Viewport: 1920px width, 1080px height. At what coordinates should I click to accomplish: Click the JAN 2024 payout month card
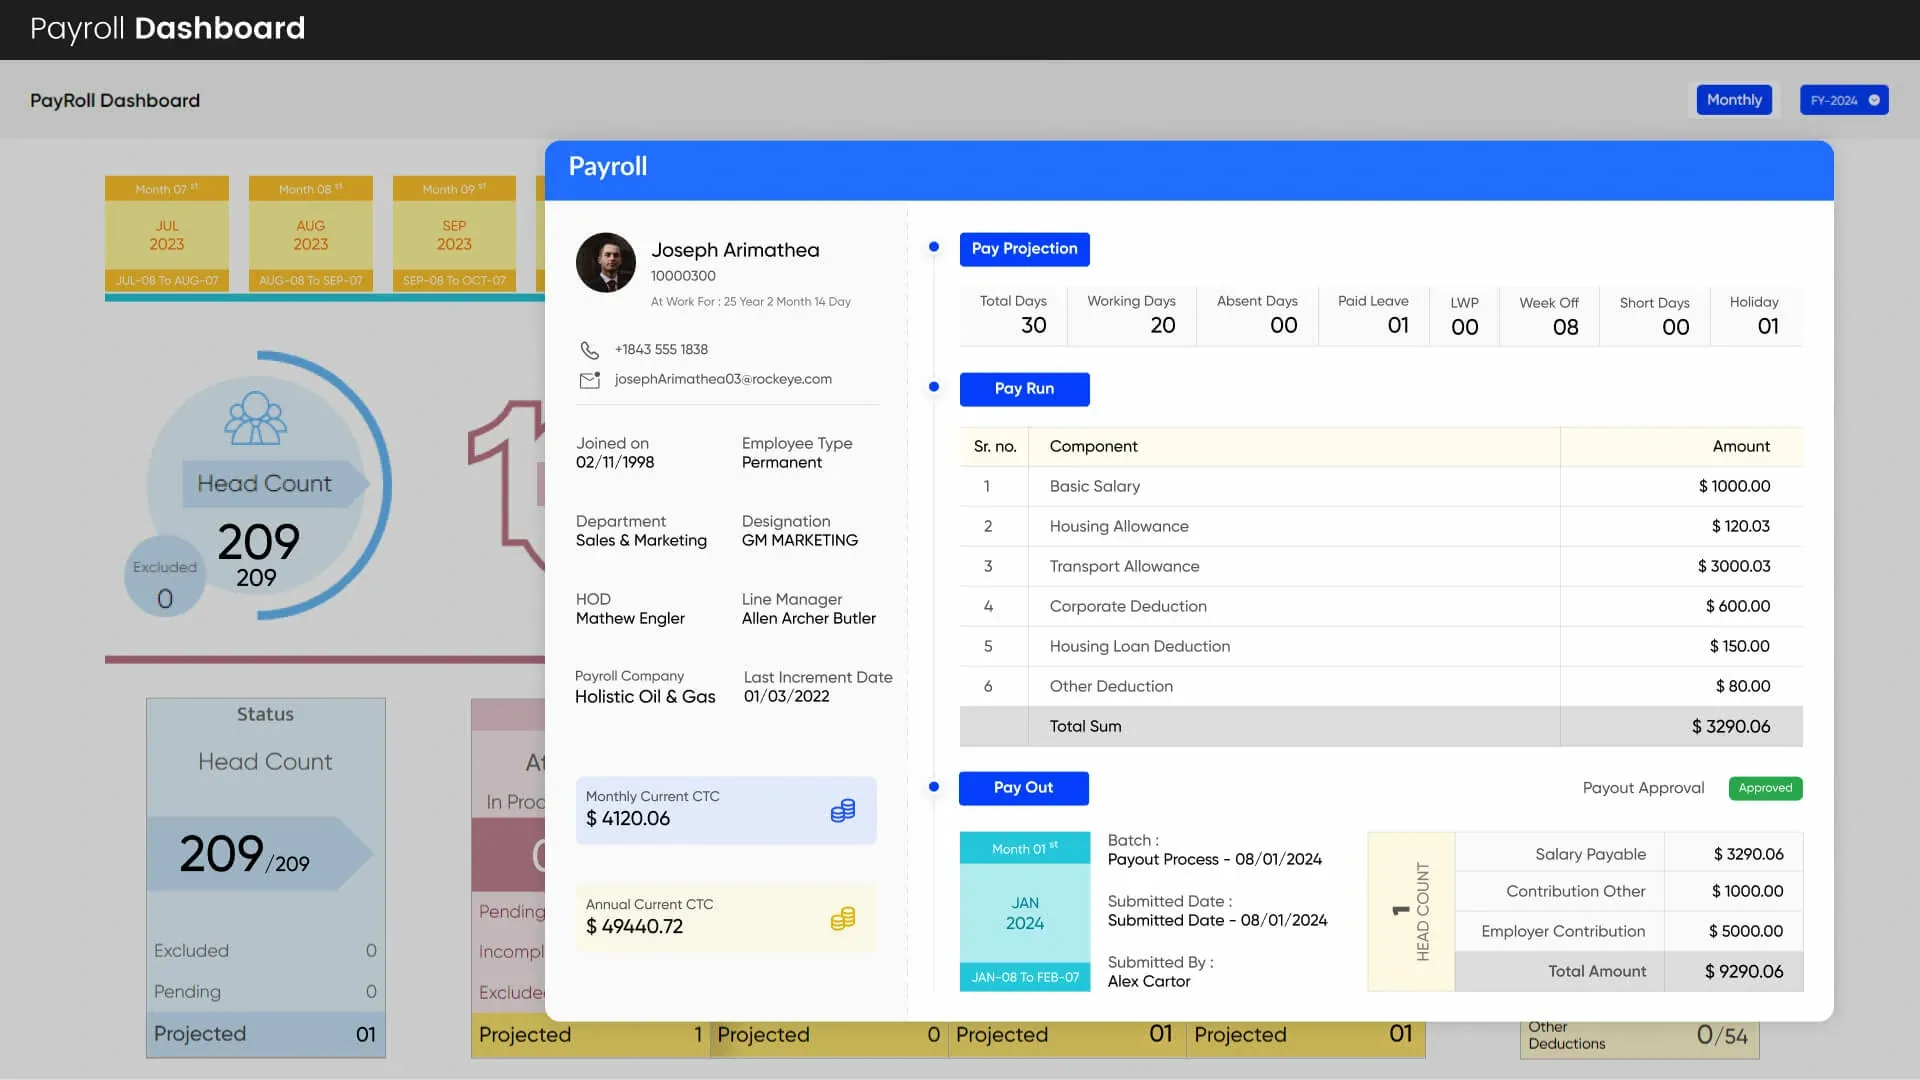click(x=1025, y=912)
